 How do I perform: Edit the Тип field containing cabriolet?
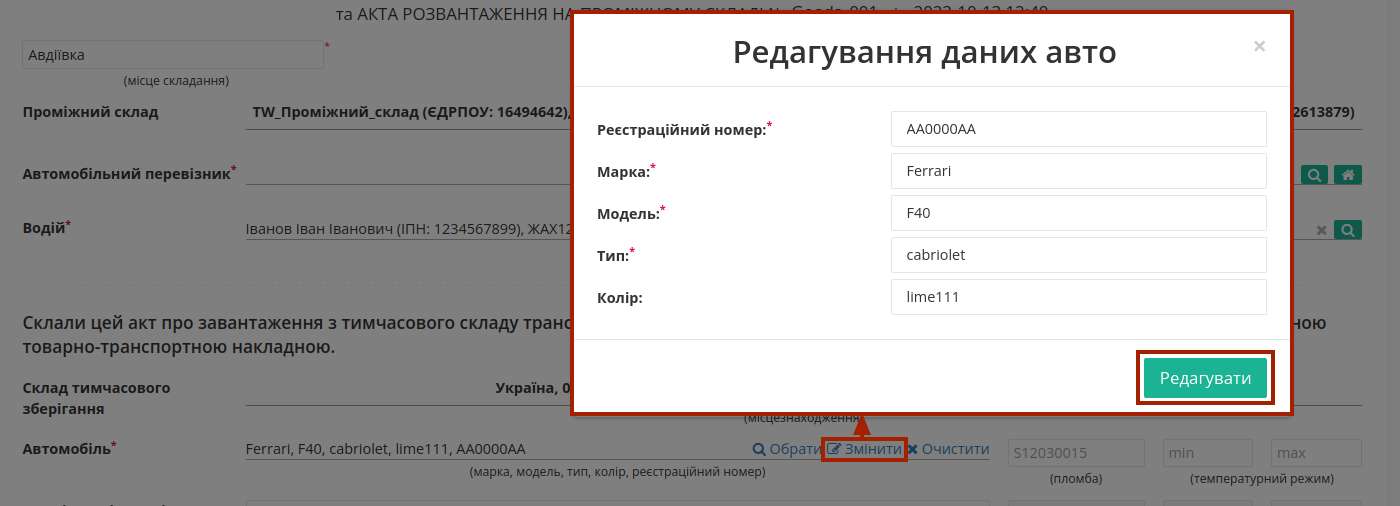1079,255
